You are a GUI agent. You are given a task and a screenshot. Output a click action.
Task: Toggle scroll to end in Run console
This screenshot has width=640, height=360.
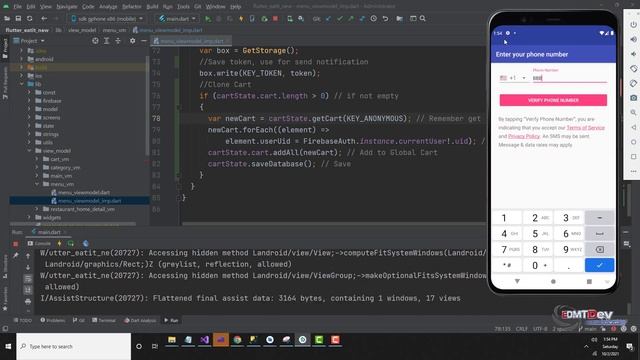28,290
